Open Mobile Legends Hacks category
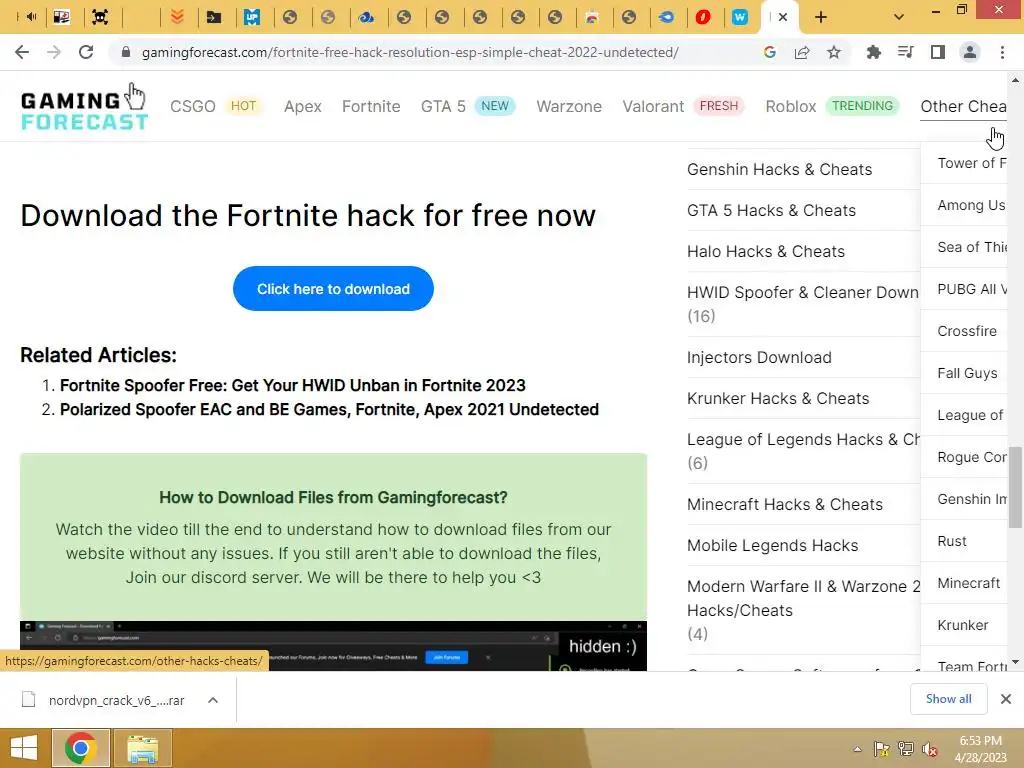The height and width of the screenshot is (768, 1024). (773, 545)
